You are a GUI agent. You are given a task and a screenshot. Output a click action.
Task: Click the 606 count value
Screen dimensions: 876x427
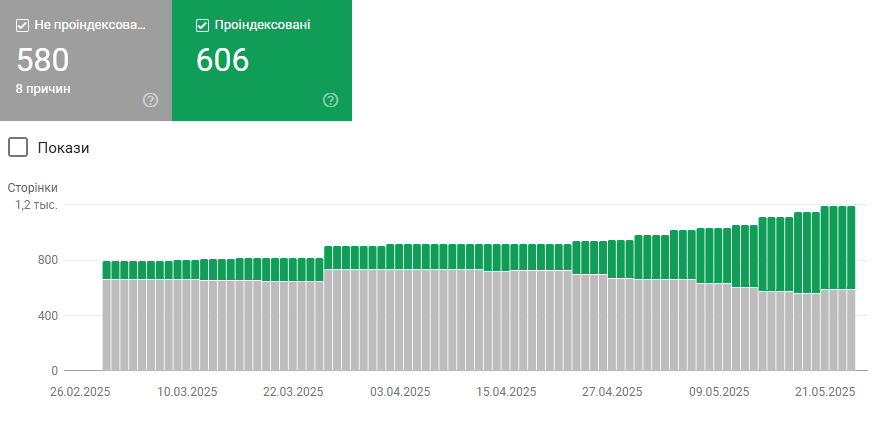(x=222, y=60)
